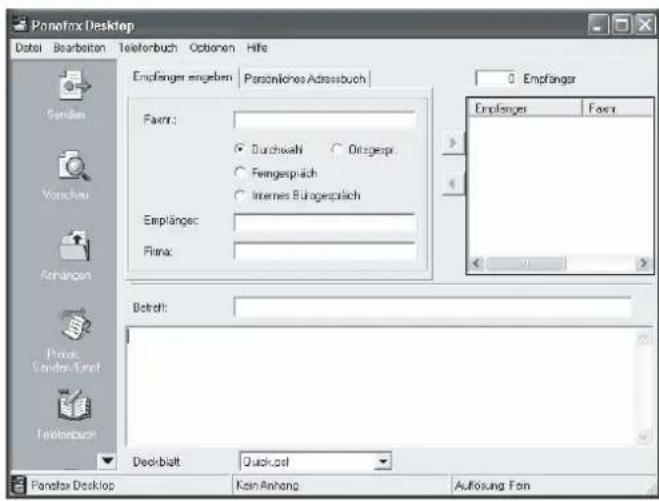
Task: Select the Ortsgespr. radio button
Action: coord(336,149)
